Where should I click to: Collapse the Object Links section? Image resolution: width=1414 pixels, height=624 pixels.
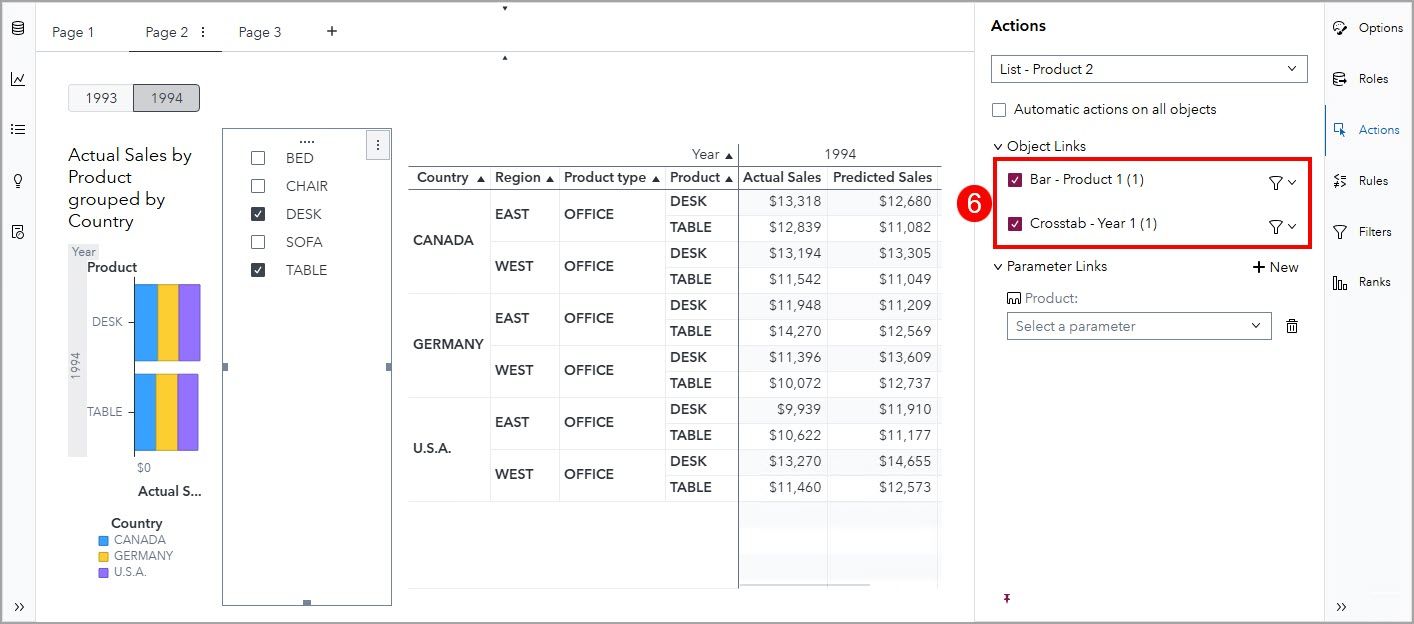coord(998,146)
